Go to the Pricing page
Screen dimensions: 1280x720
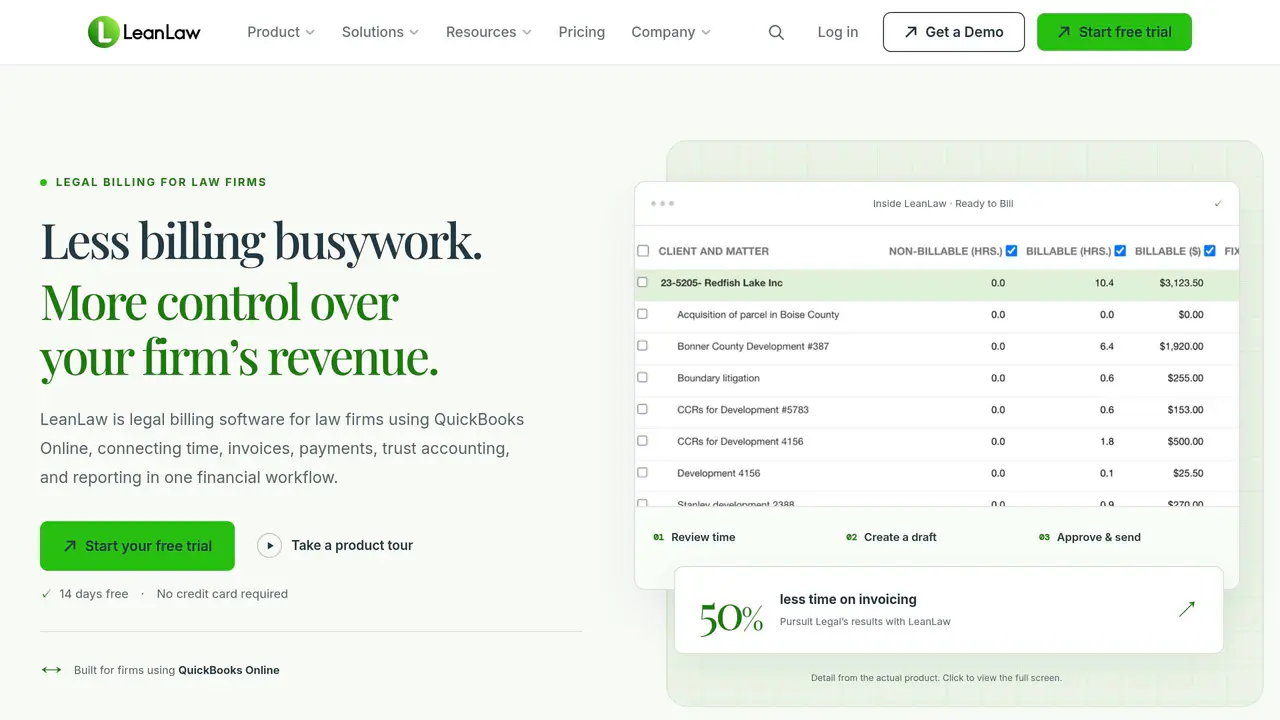point(582,32)
